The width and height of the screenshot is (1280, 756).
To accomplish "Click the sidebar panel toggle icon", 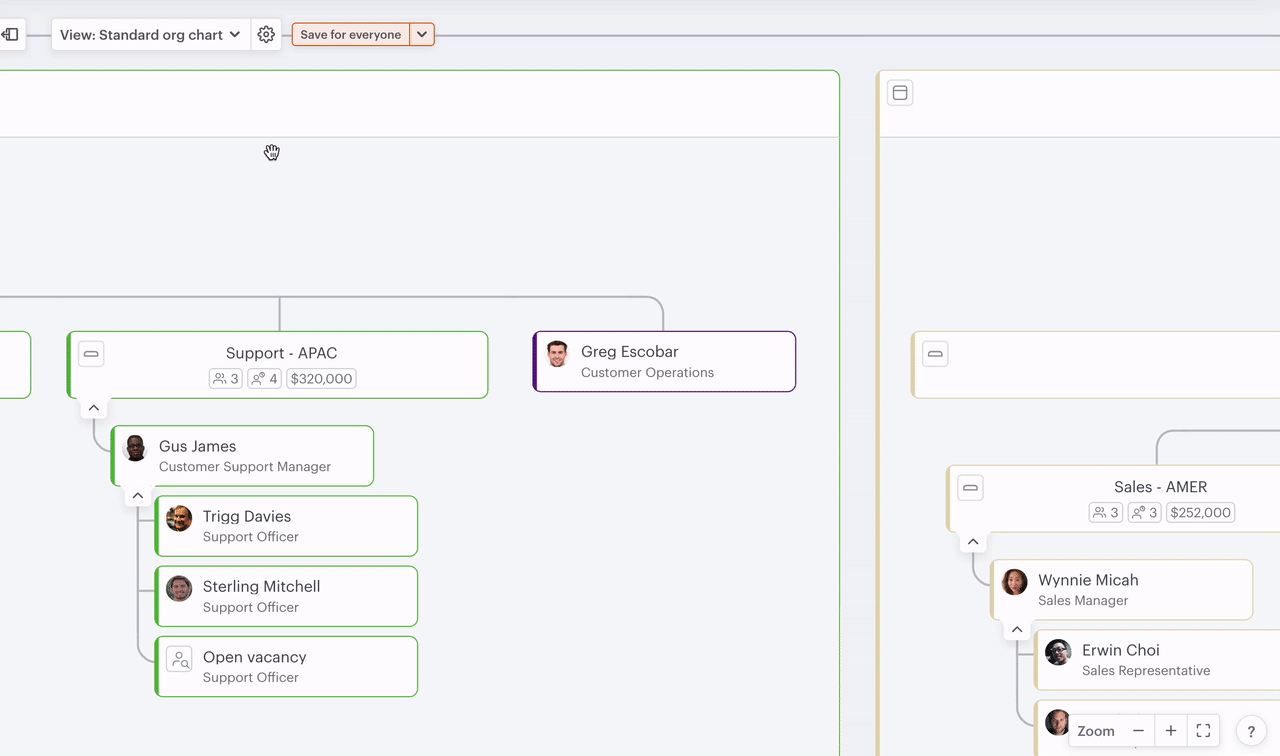I will (x=10, y=35).
